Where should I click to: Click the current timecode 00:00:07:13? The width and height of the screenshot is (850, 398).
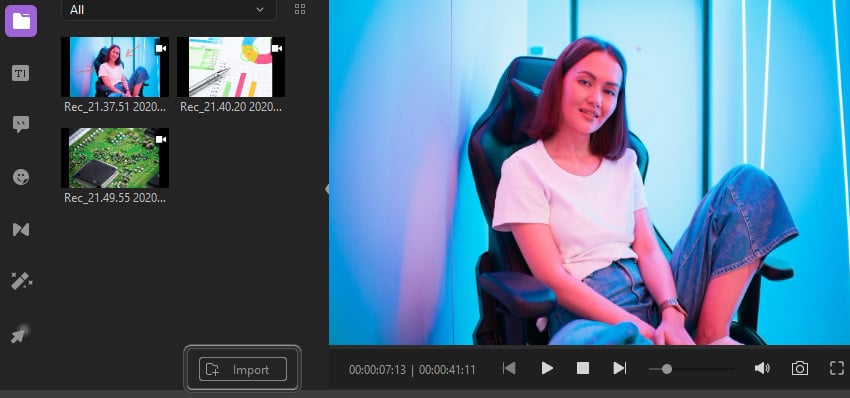click(377, 370)
